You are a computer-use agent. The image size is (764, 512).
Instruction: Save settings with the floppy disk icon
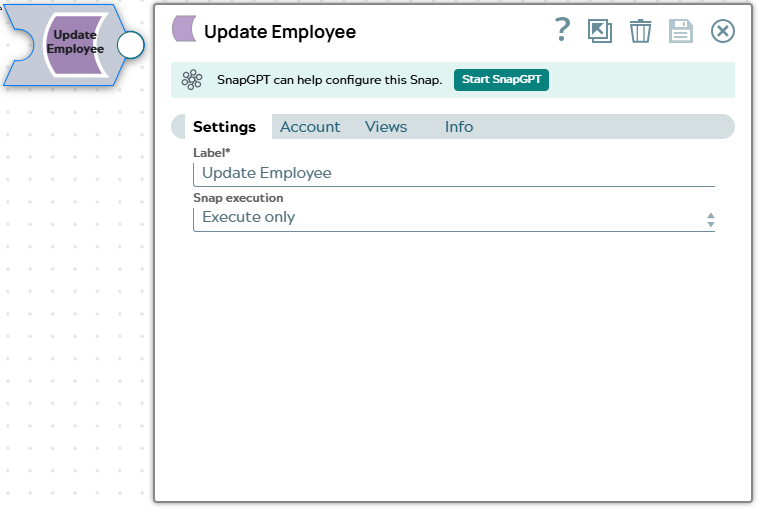point(681,31)
